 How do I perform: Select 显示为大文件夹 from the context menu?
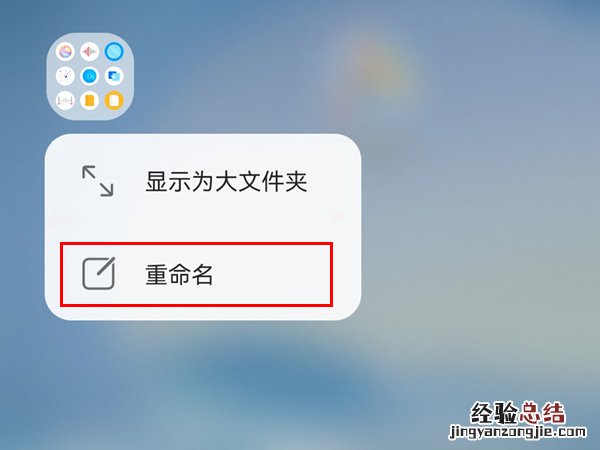point(226,181)
